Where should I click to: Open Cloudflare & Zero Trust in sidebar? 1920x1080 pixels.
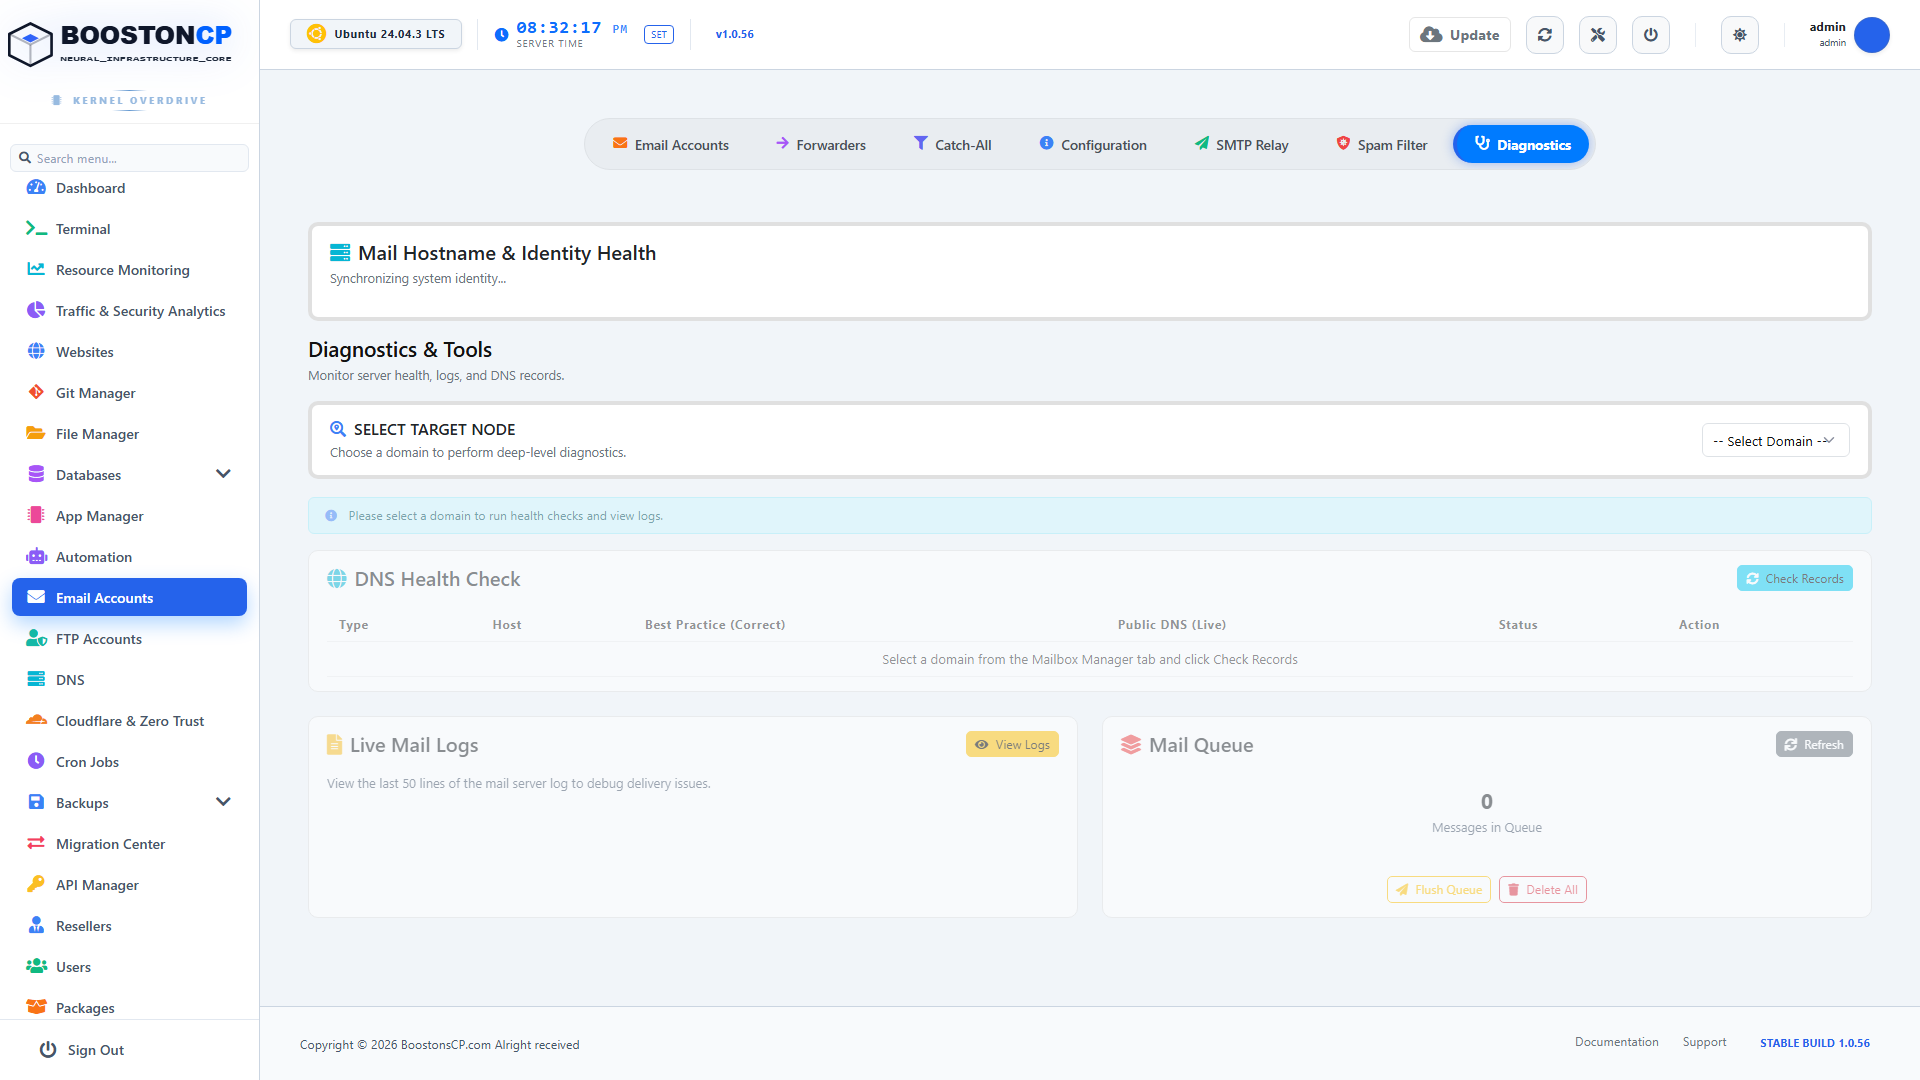129,721
